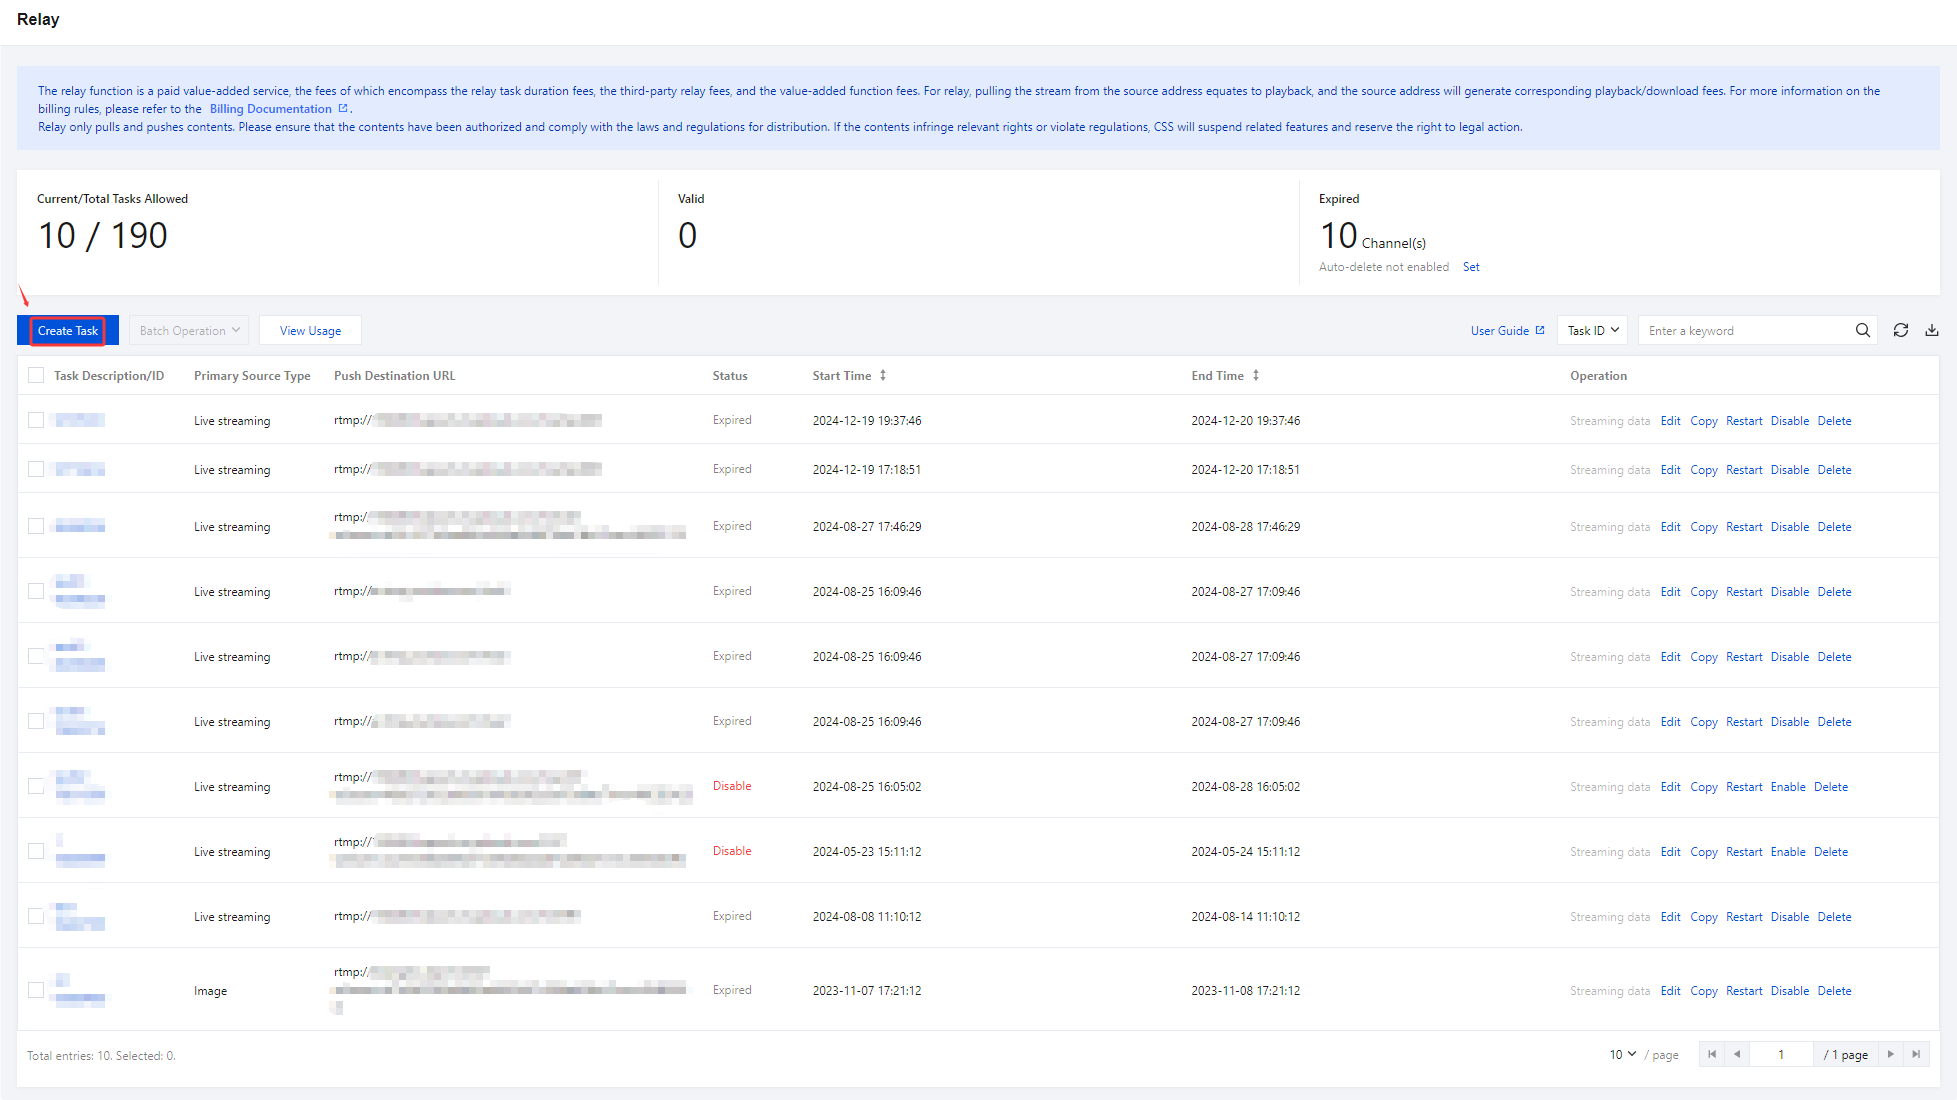
Task: Select the Image task row checkbox
Action: click(36, 990)
